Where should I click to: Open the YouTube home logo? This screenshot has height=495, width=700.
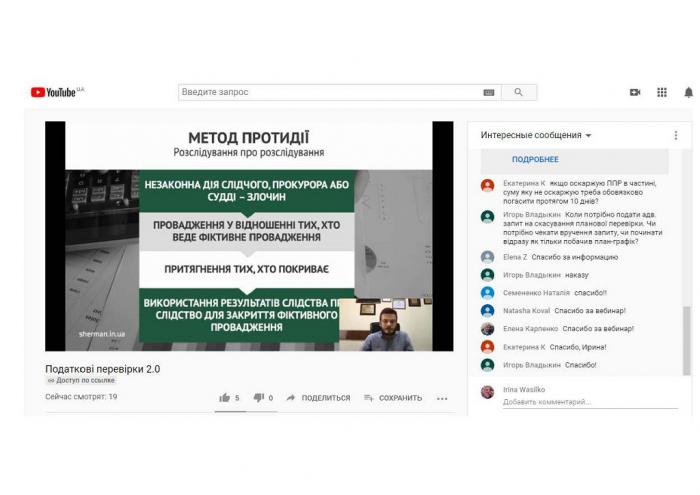pyautogui.click(x=57, y=92)
